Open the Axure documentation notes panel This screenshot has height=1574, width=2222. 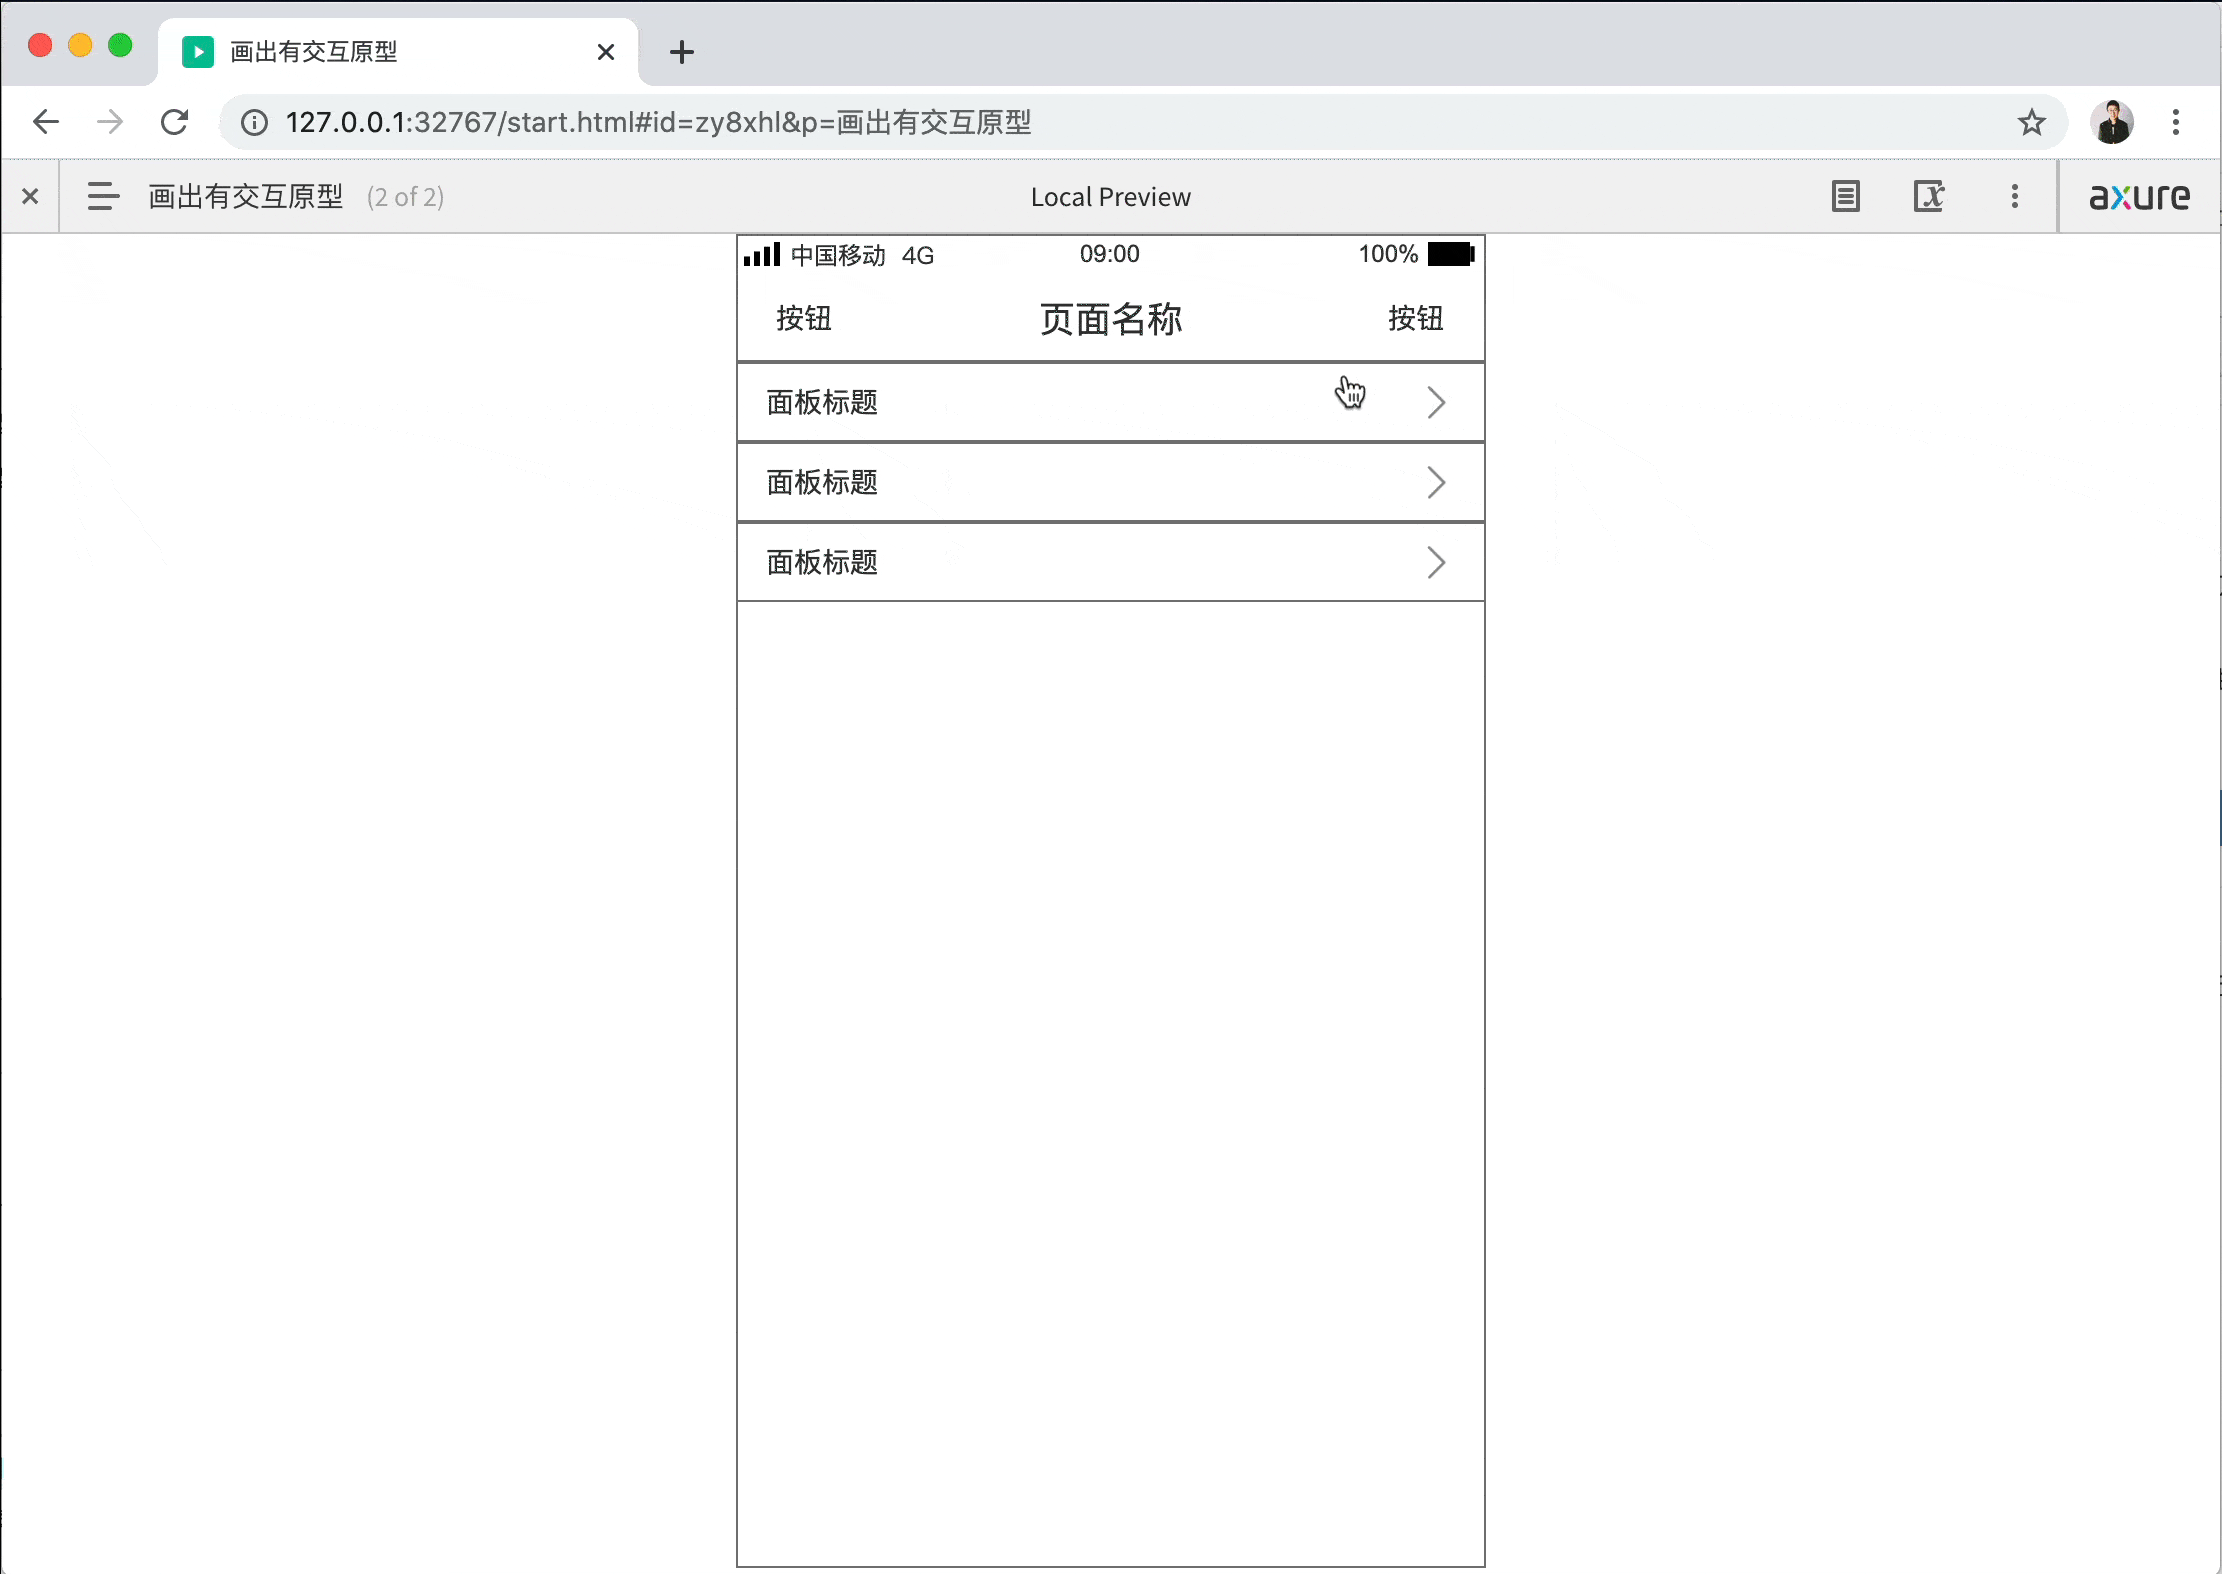tap(1846, 196)
